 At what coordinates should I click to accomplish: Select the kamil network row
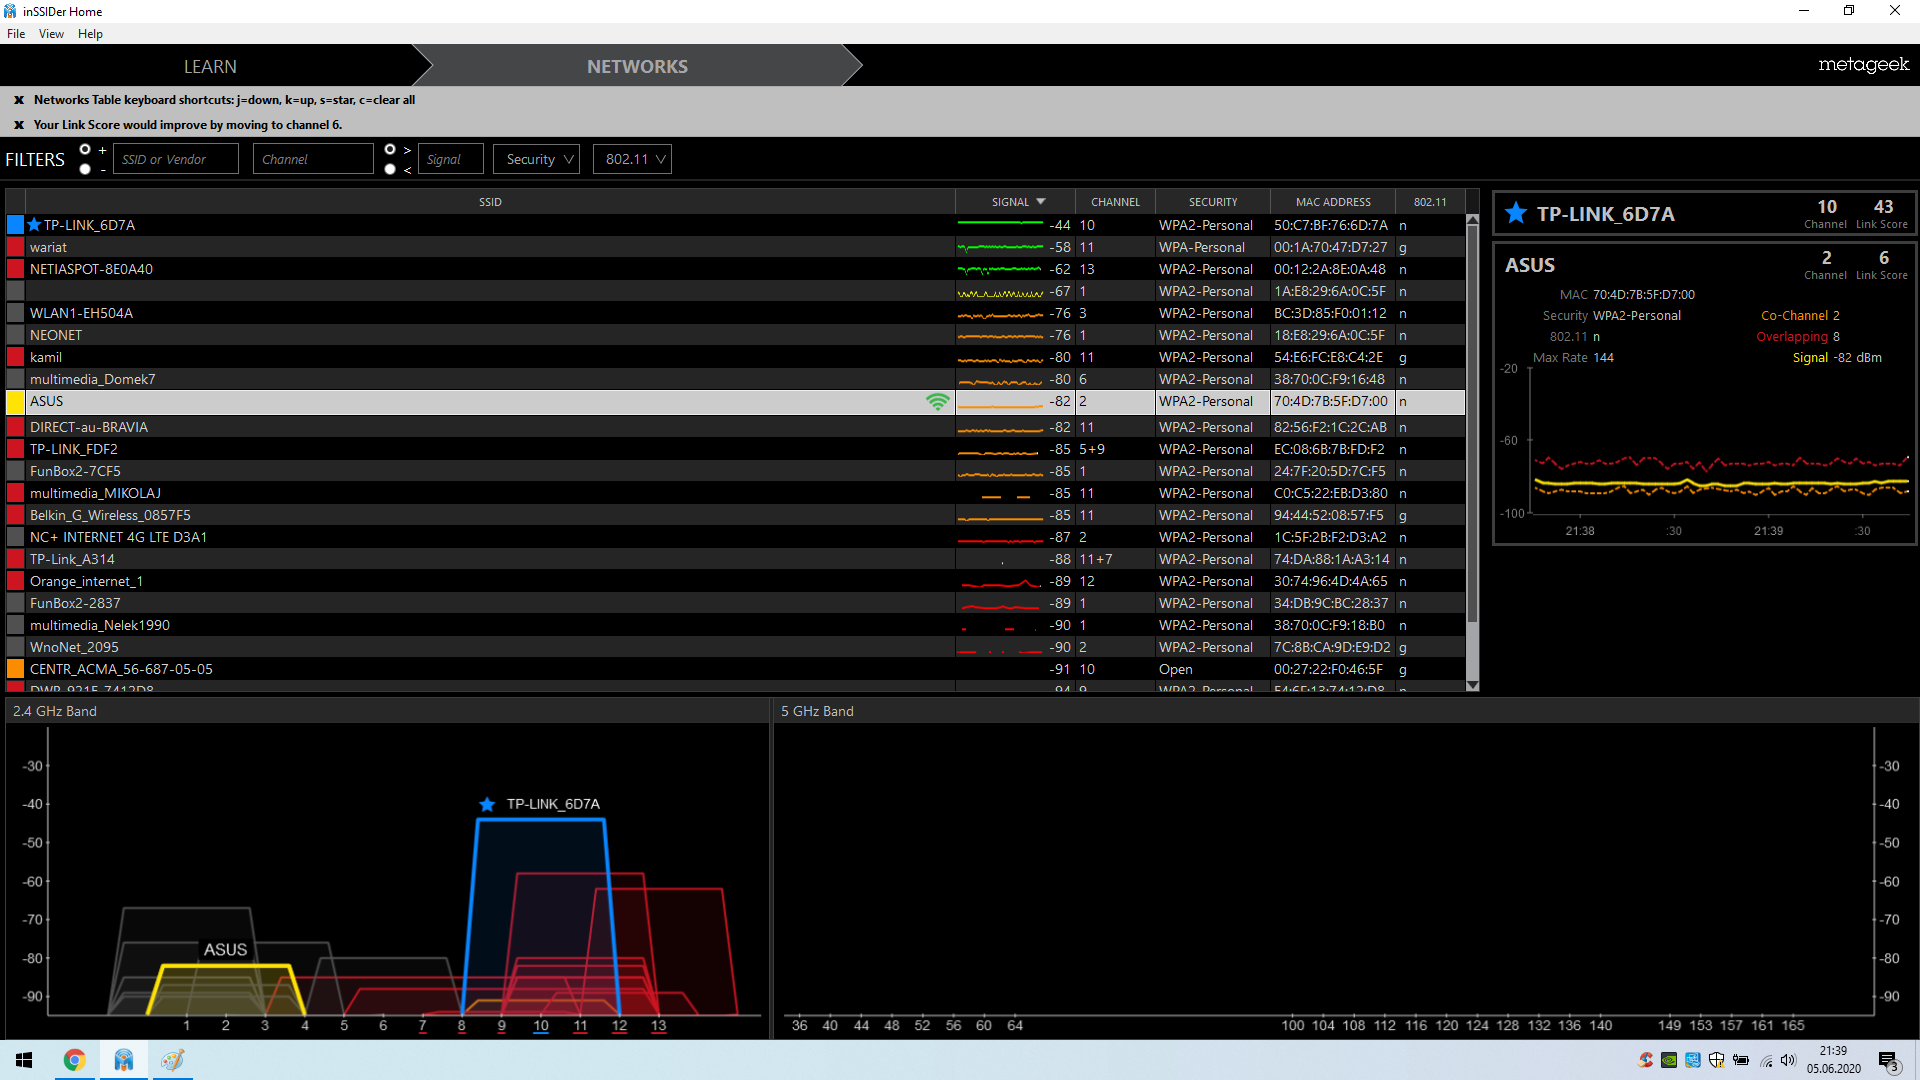[x=736, y=357]
